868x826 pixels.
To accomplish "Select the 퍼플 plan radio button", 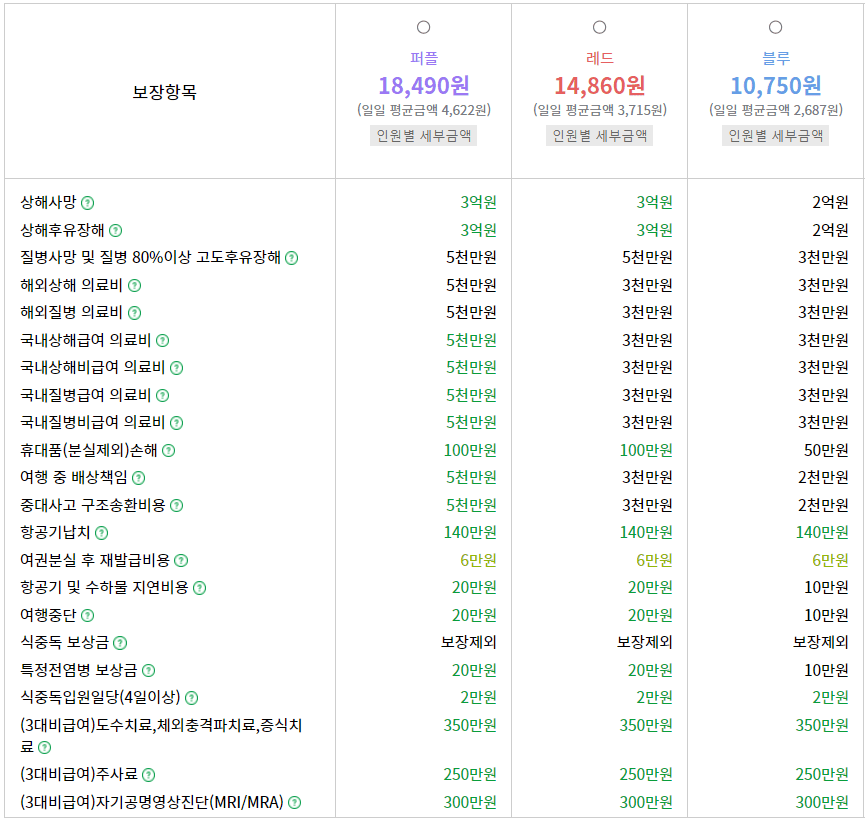I will (423, 27).
